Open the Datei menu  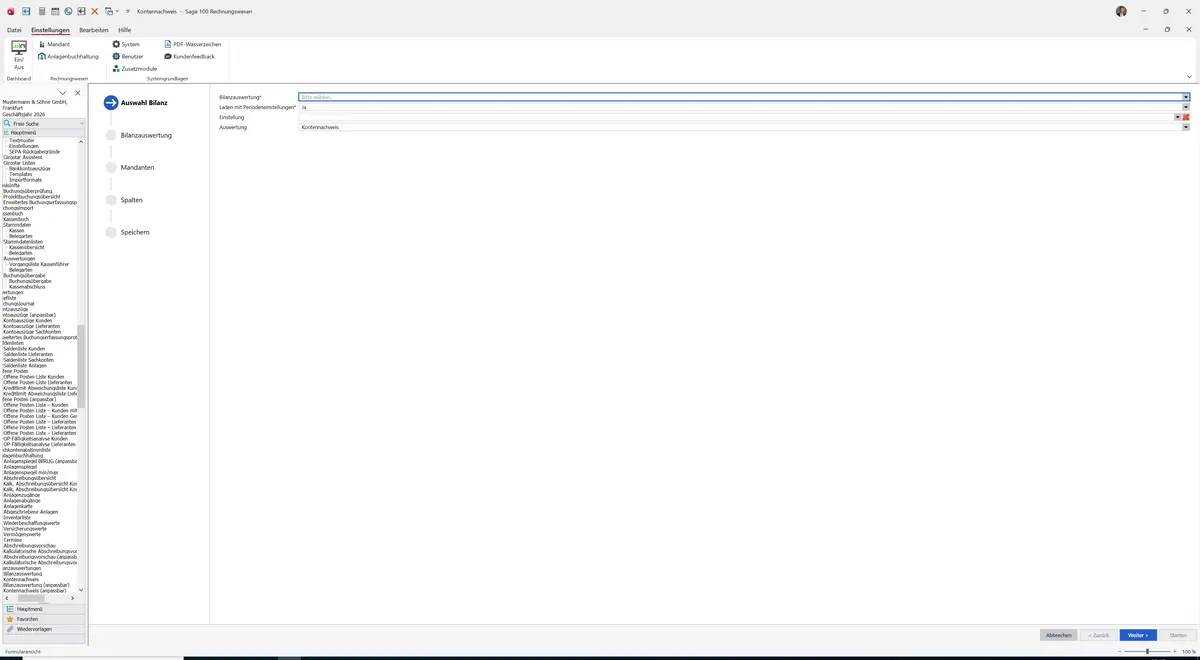pyautogui.click(x=14, y=30)
